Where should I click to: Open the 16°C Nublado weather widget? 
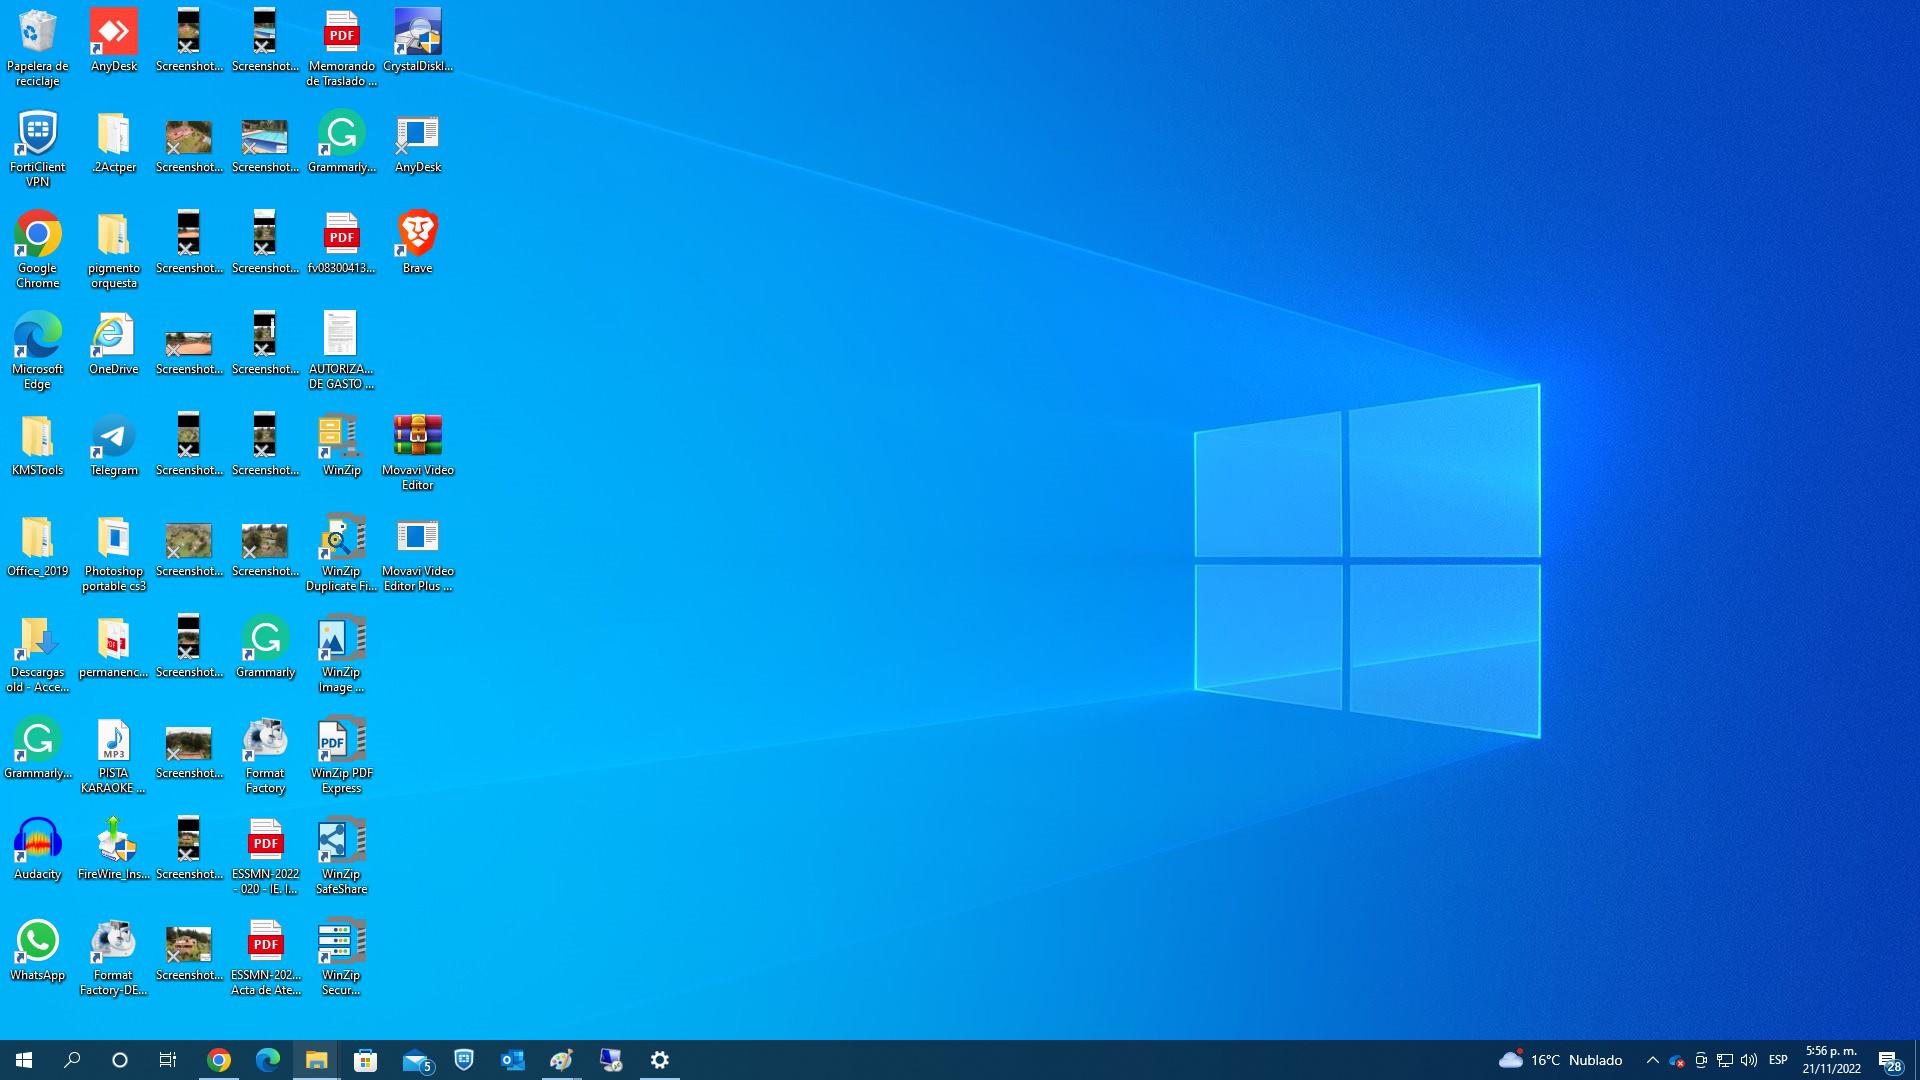[x=1560, y=1060]
